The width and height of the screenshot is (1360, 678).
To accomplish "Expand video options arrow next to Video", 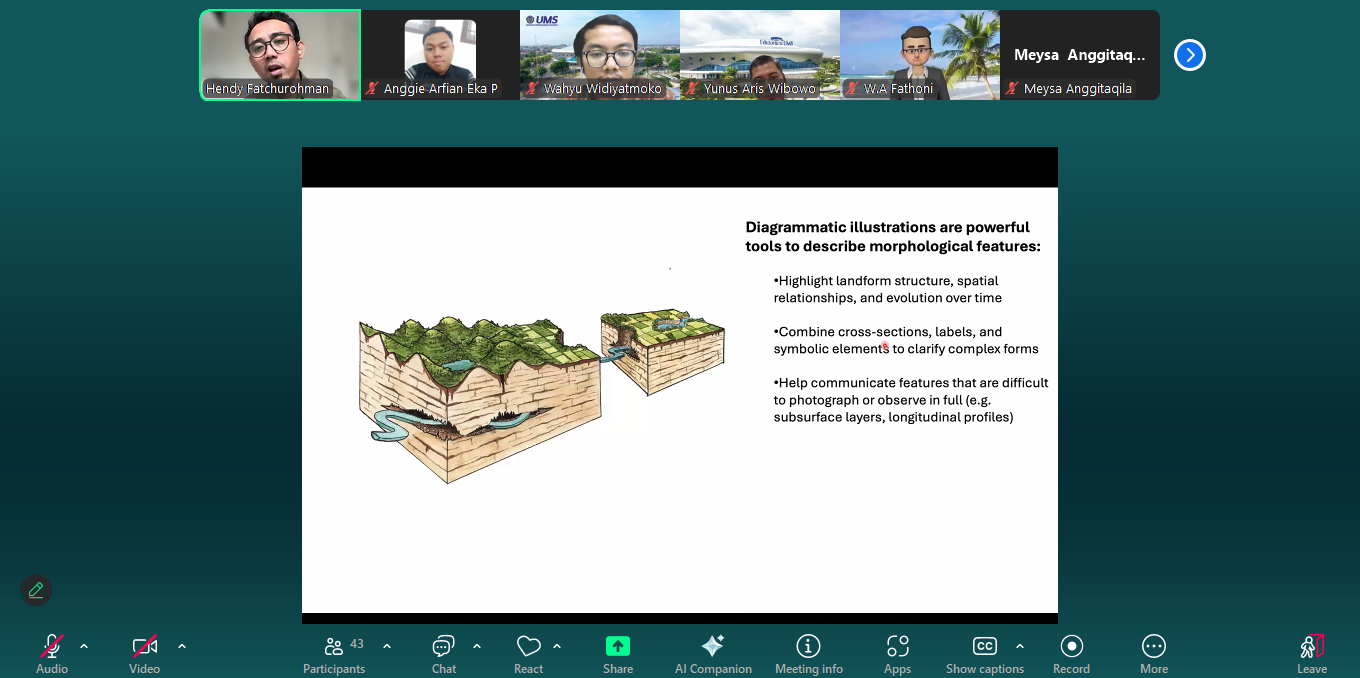I will coord(182,646).
